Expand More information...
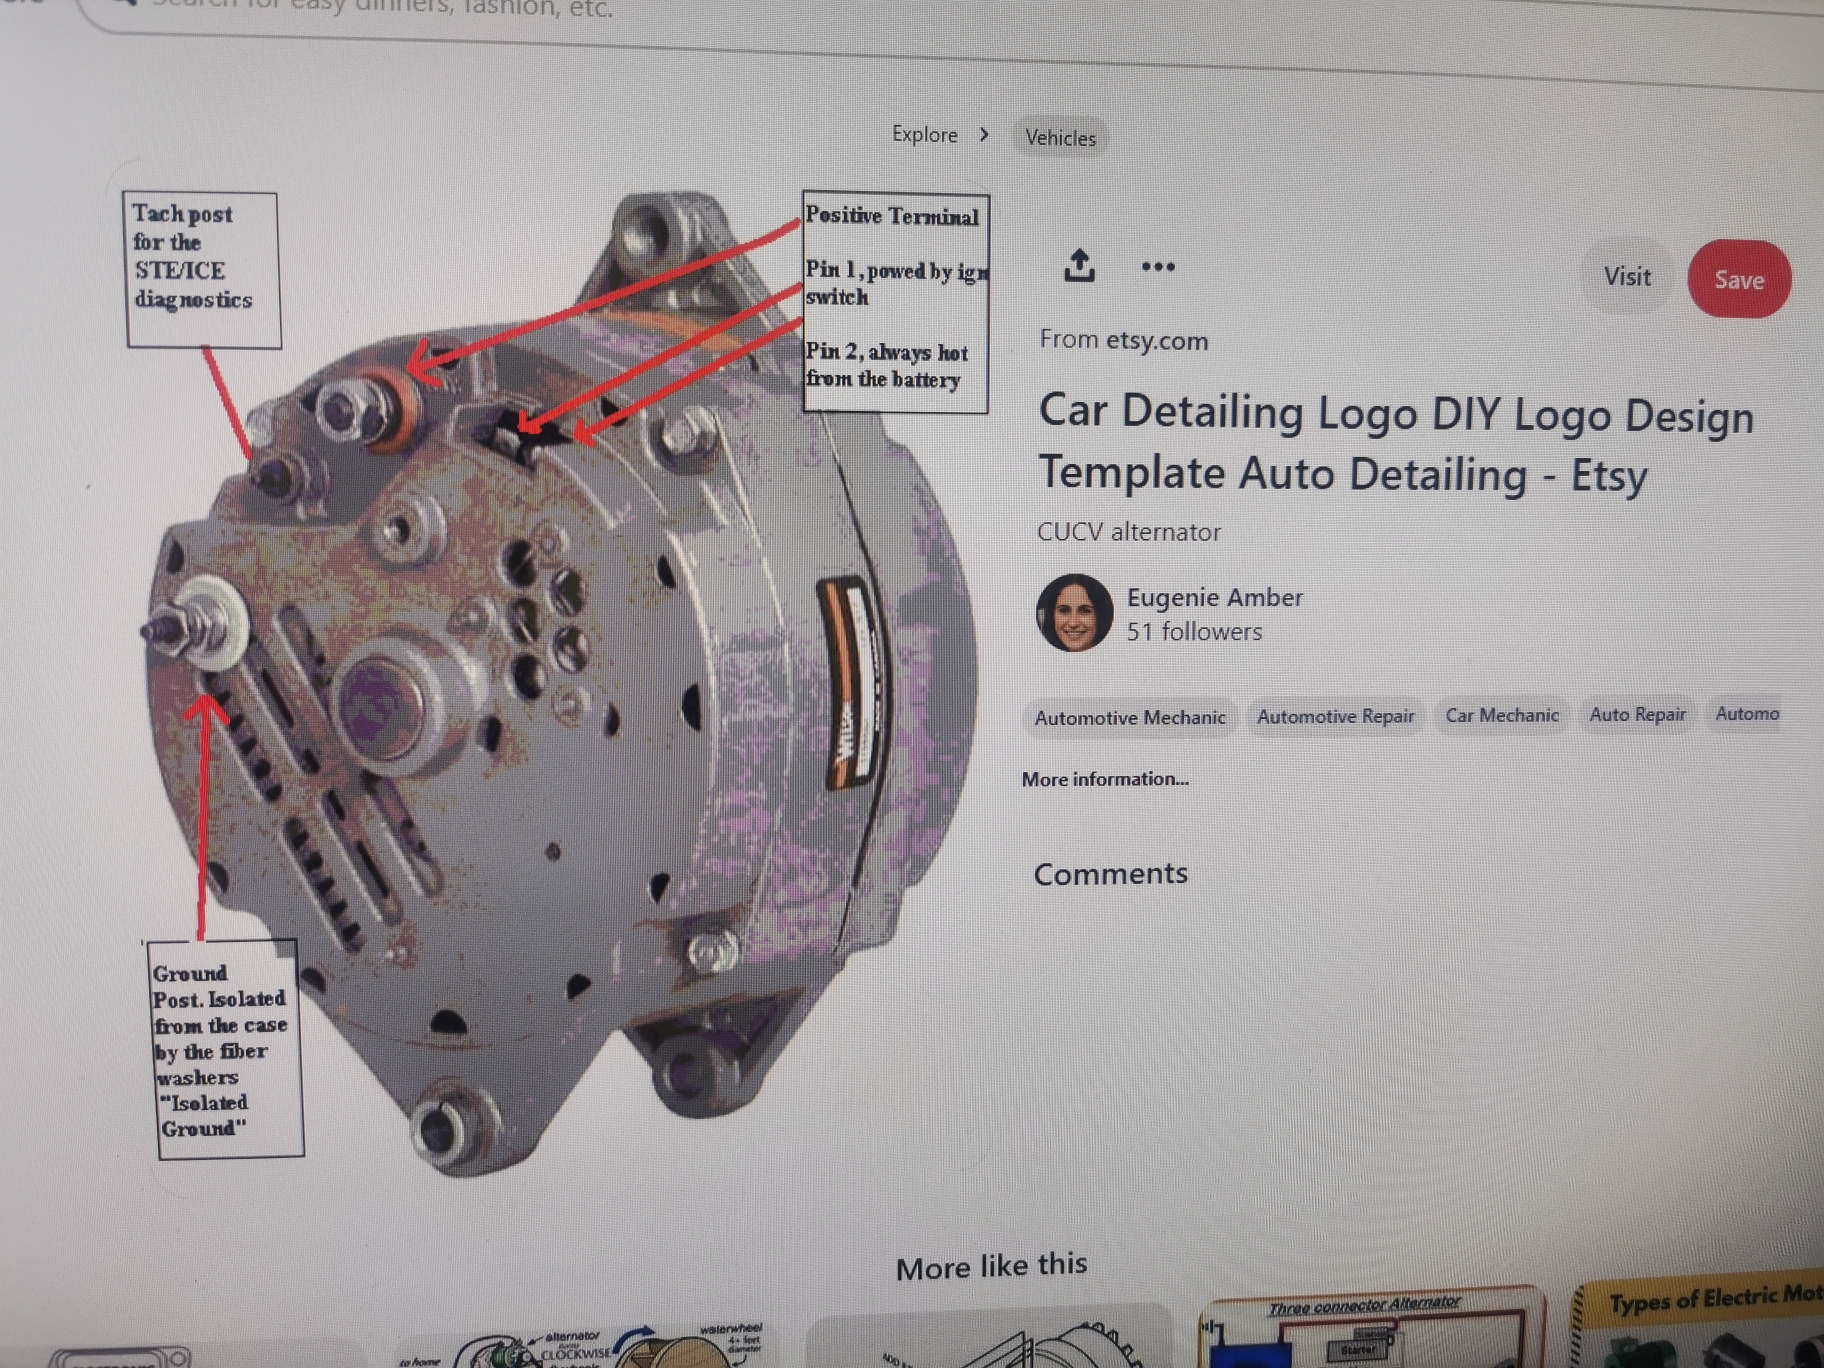The height and width of the screenshot is (1368, 1824). click(x=1105, y=779)
